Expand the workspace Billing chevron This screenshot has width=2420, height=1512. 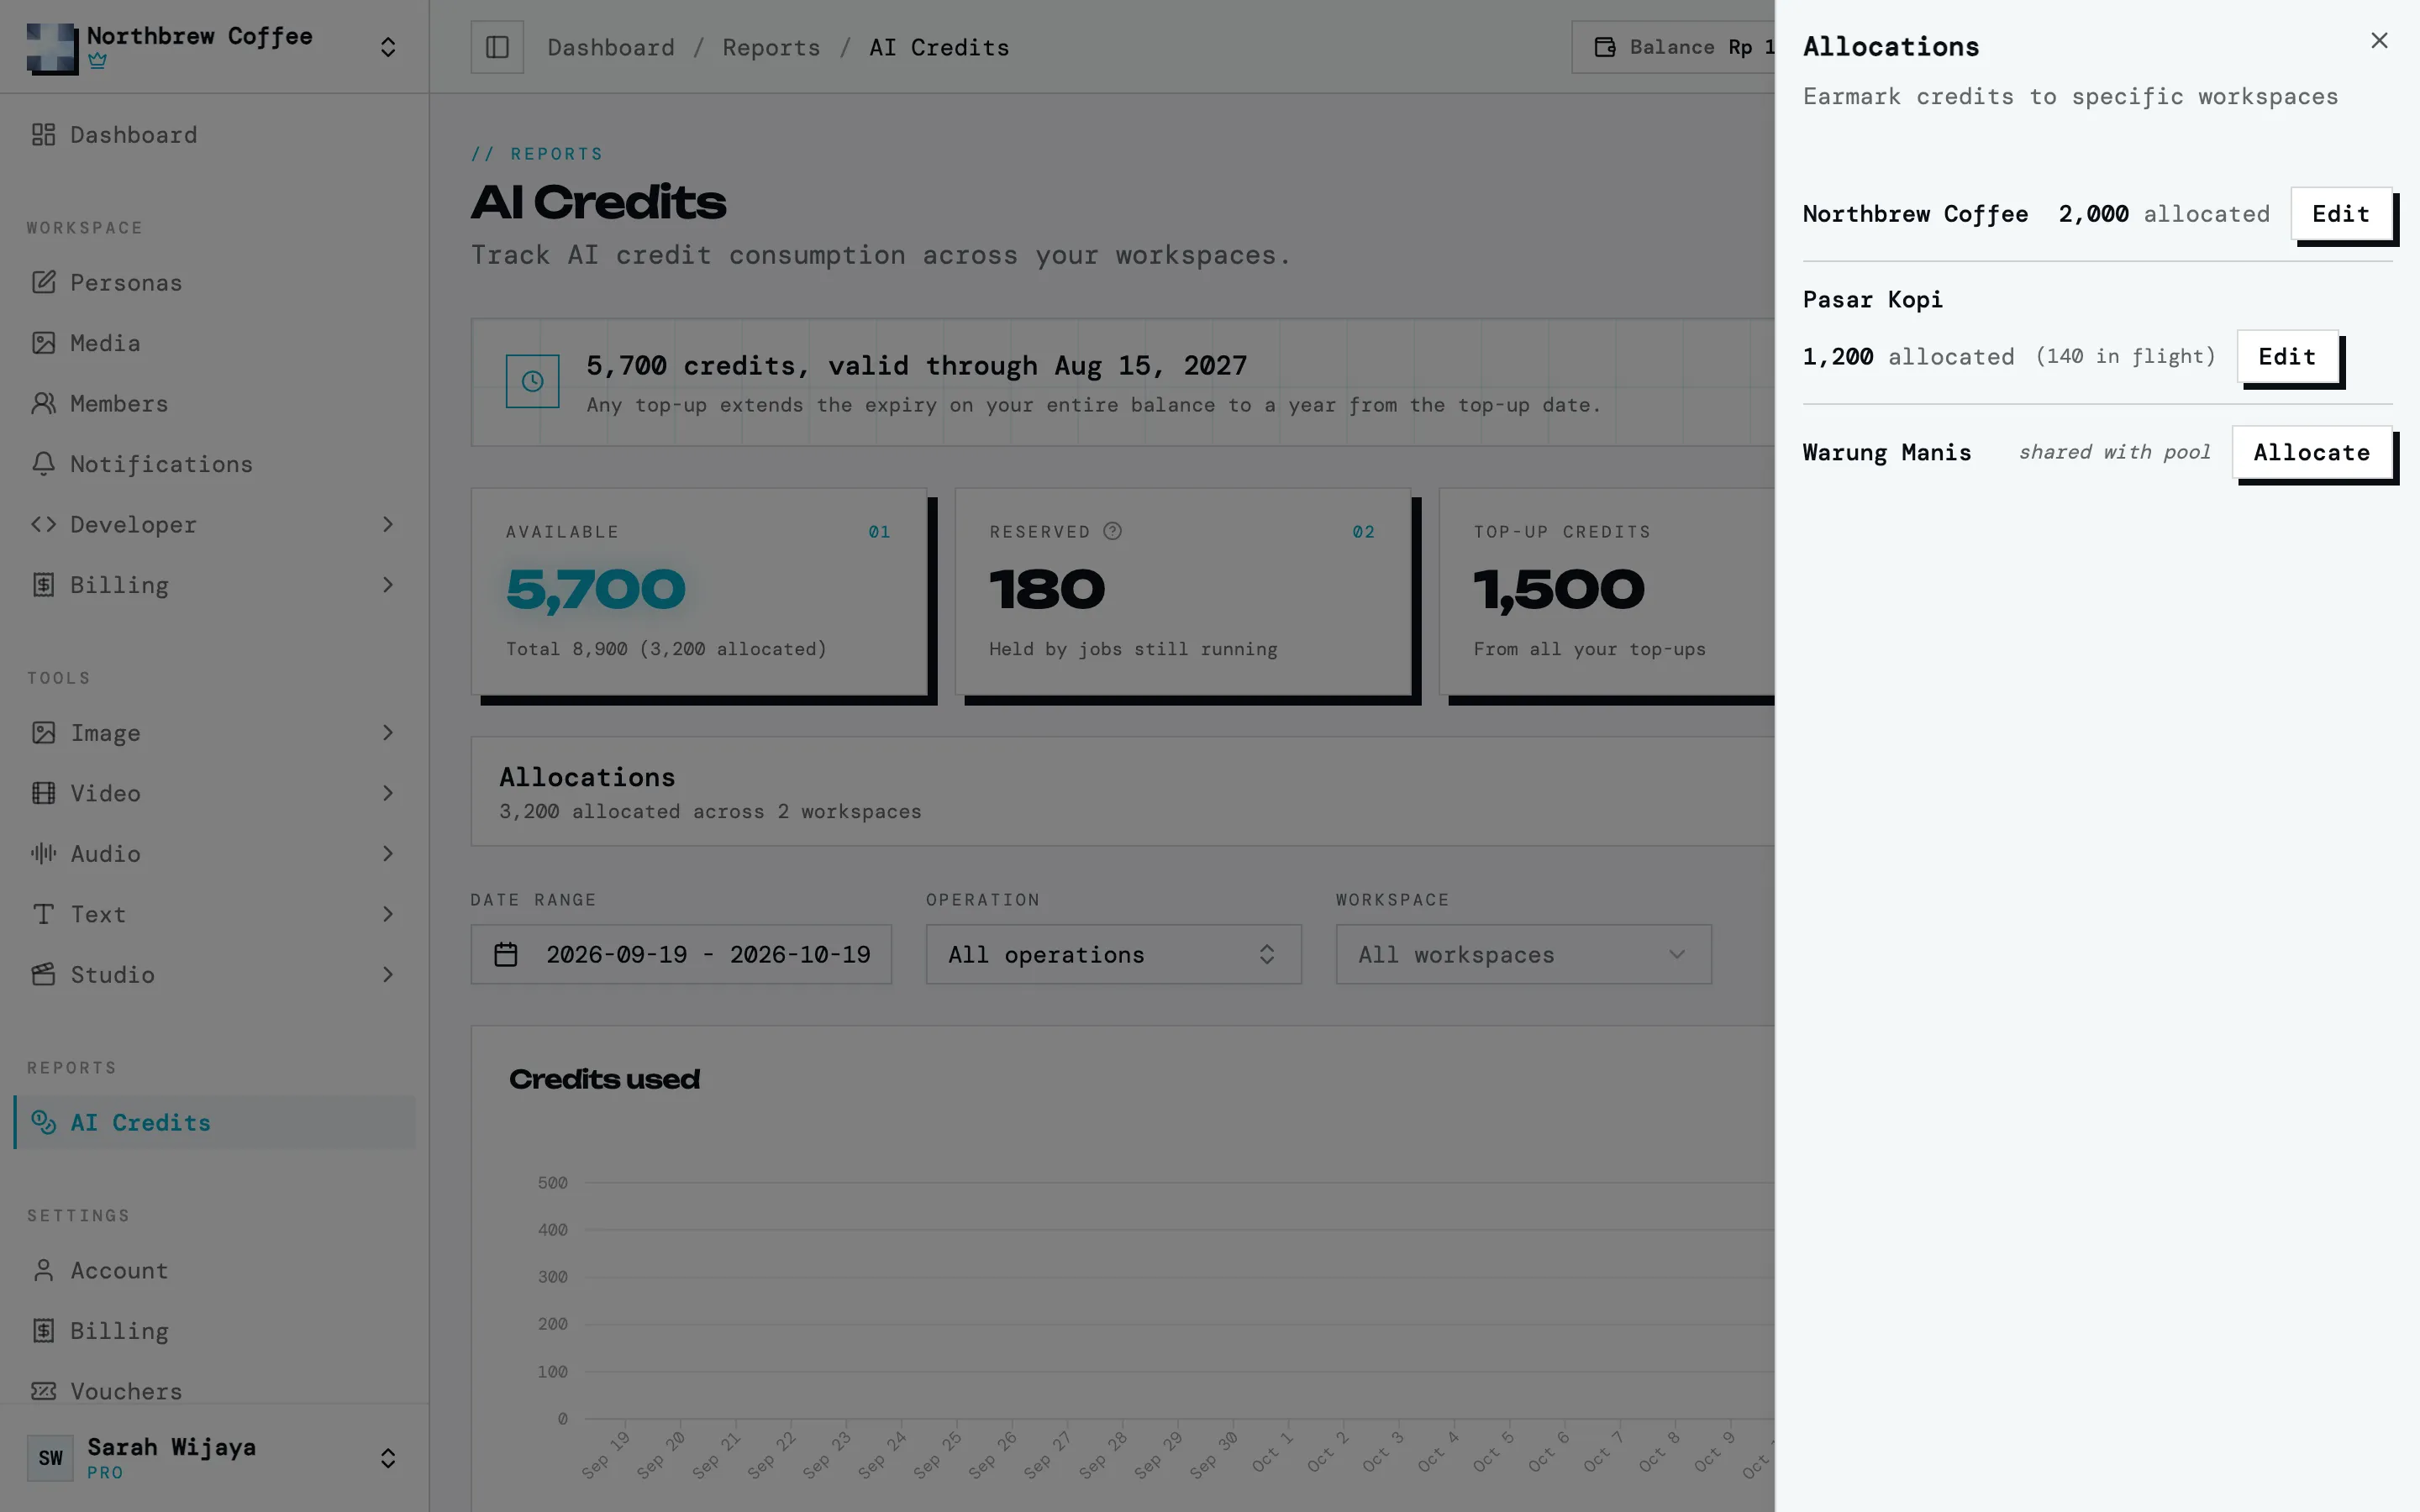[388, 585]
